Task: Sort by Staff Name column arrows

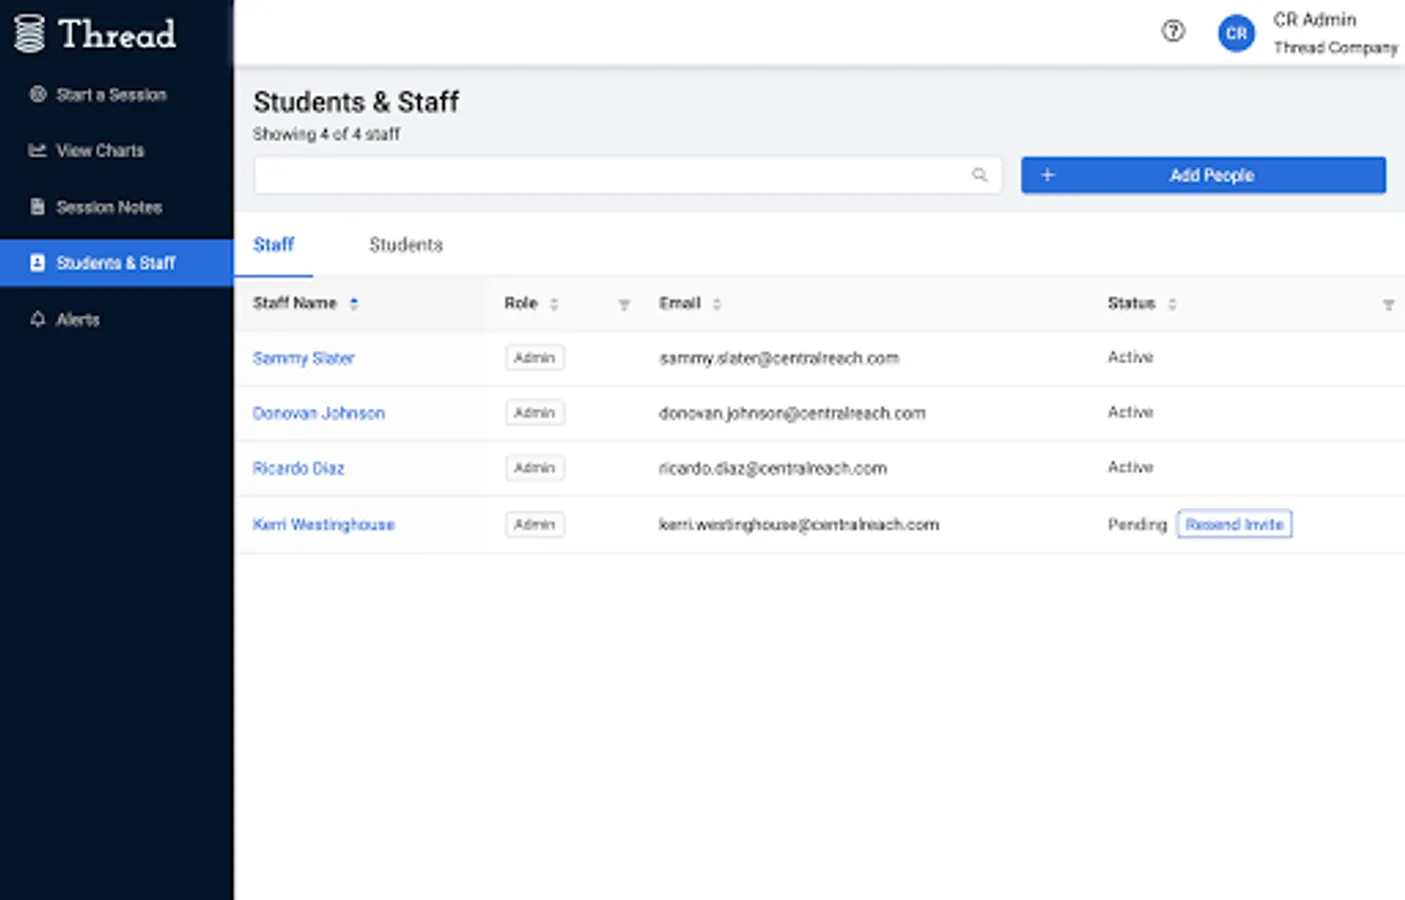Action: (354, 304)
